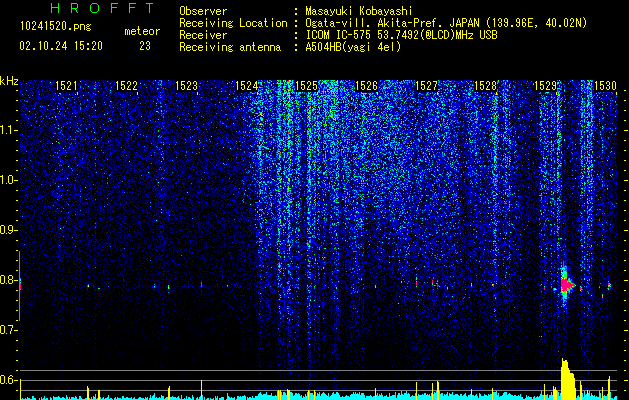Click the 0.6 kHz axis tick label
The height and width of the screenshot is (400, 629).
[x=9, y=380]
